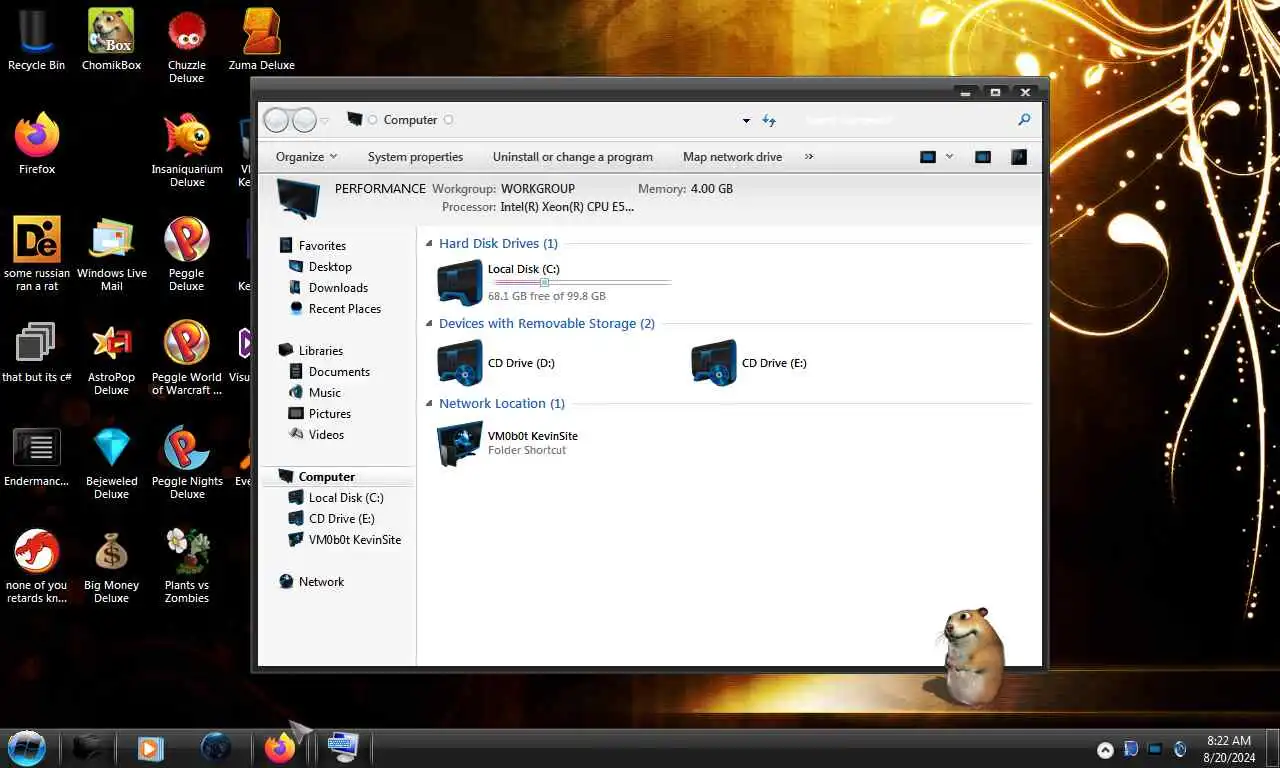
Task: Select Desktop under Favorites
Action: point(330,267)
